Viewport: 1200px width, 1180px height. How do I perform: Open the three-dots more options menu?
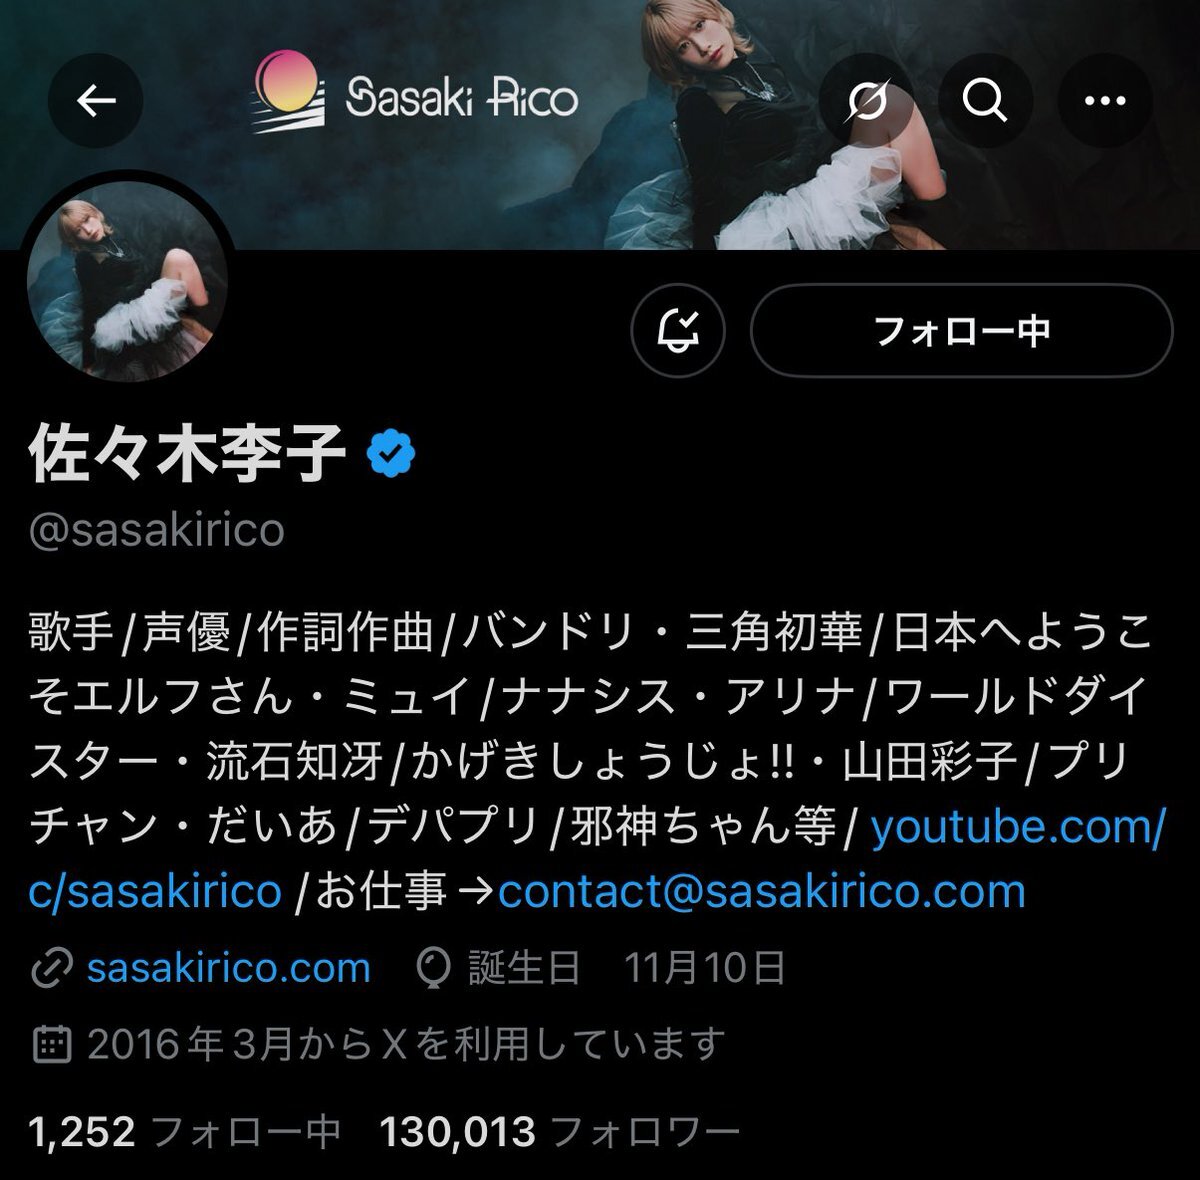pyautogui.click(x=1105, y=100)
